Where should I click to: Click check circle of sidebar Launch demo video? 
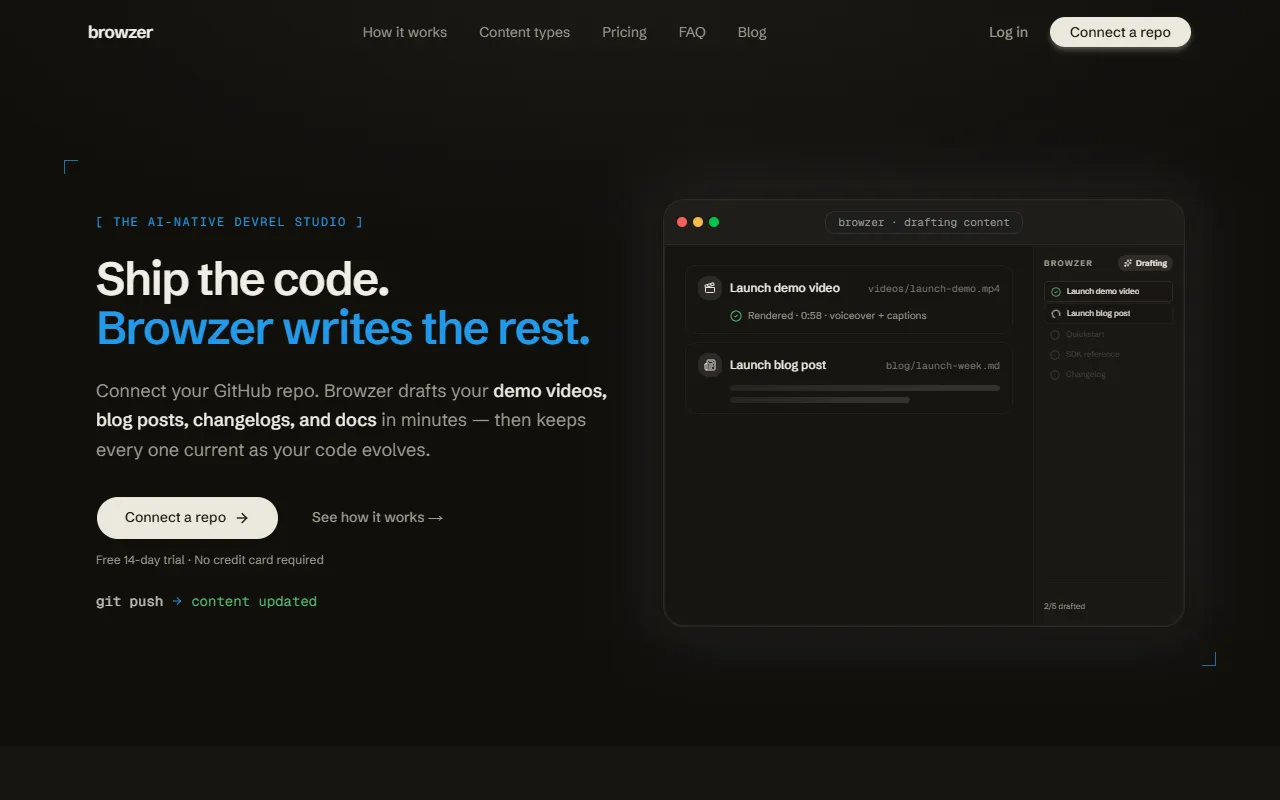pyautogui.click(x=1055, y=292)
